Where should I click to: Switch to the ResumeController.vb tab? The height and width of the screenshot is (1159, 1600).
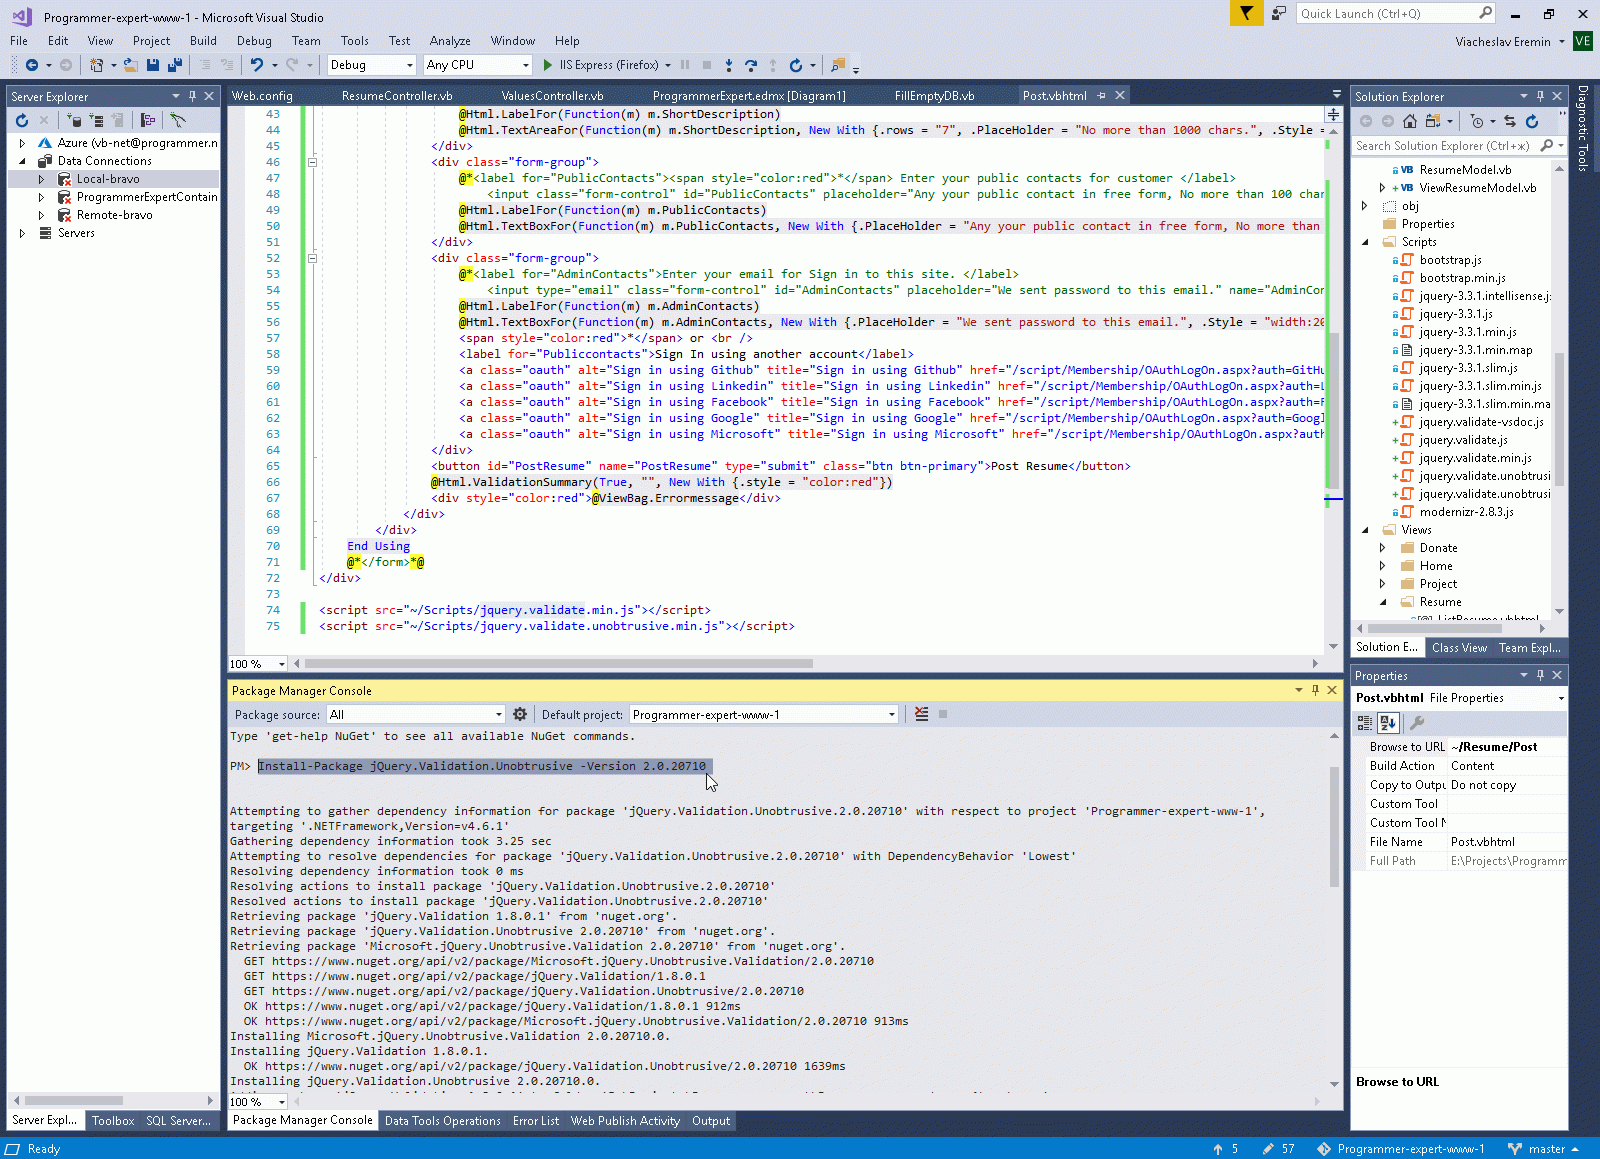tap(397, 96)
